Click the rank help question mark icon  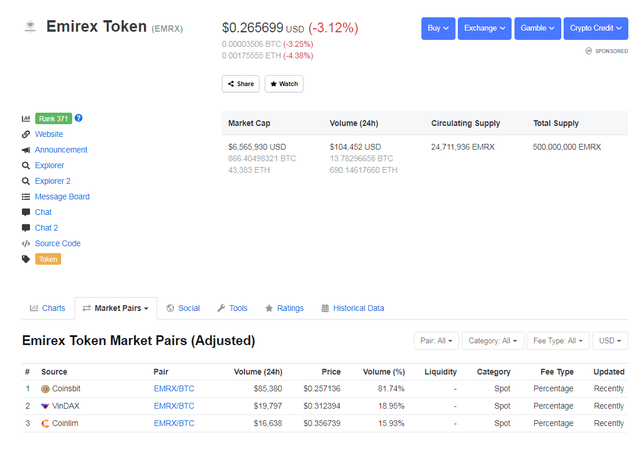[x=79, y=118]
